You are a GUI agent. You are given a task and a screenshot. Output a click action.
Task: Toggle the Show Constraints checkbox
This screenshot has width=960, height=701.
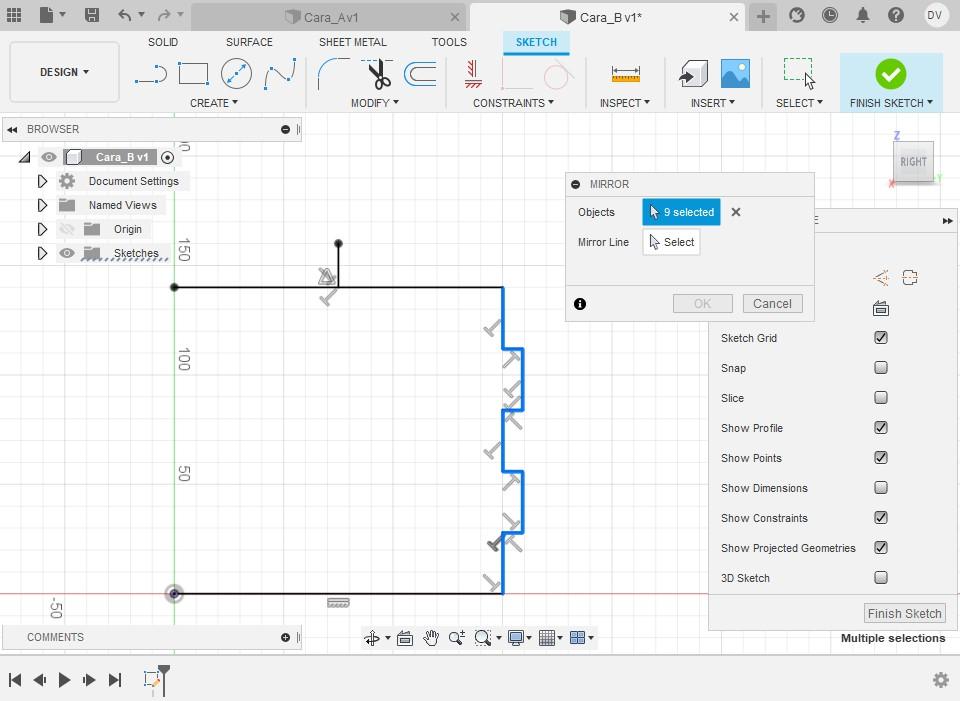[x=881, y=517]
